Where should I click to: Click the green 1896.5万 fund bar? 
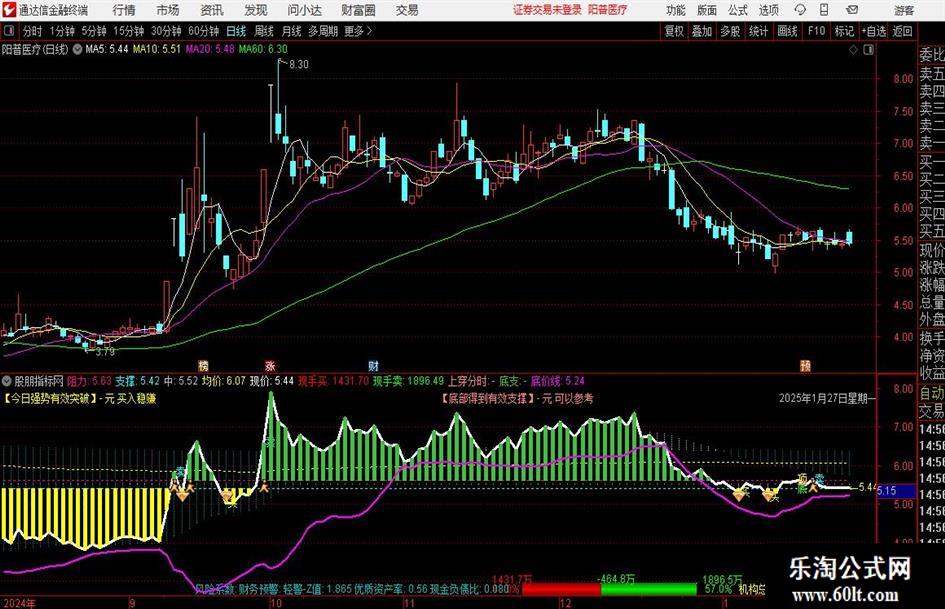[x=649, y=588]
